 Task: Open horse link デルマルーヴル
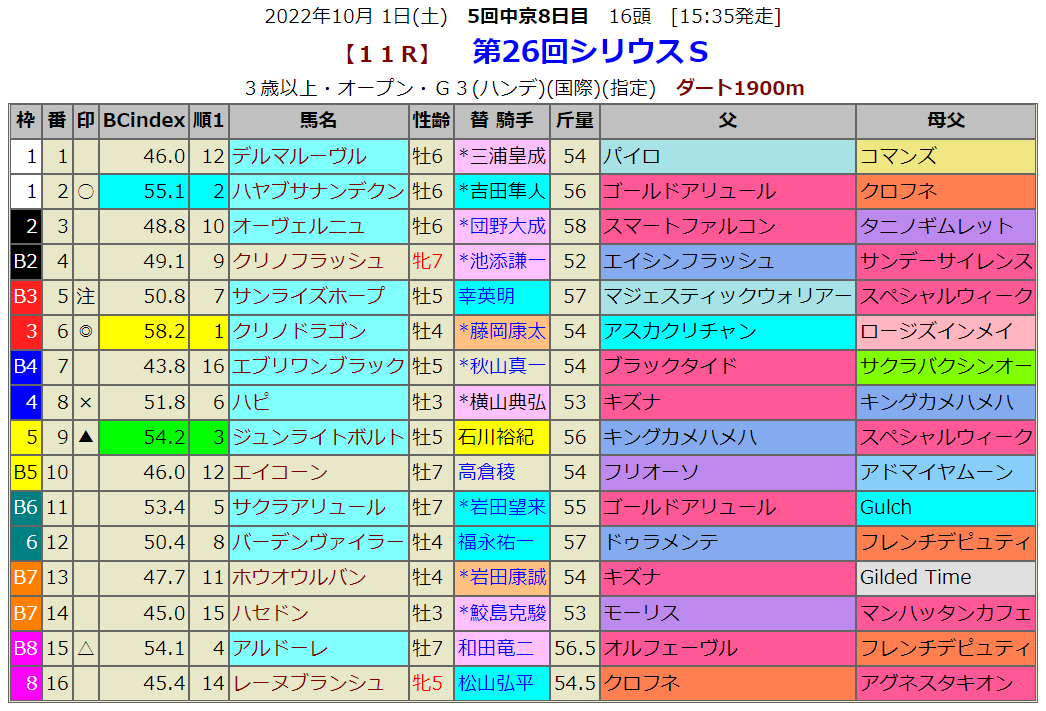pyautogui.click(x=299, y=156)
